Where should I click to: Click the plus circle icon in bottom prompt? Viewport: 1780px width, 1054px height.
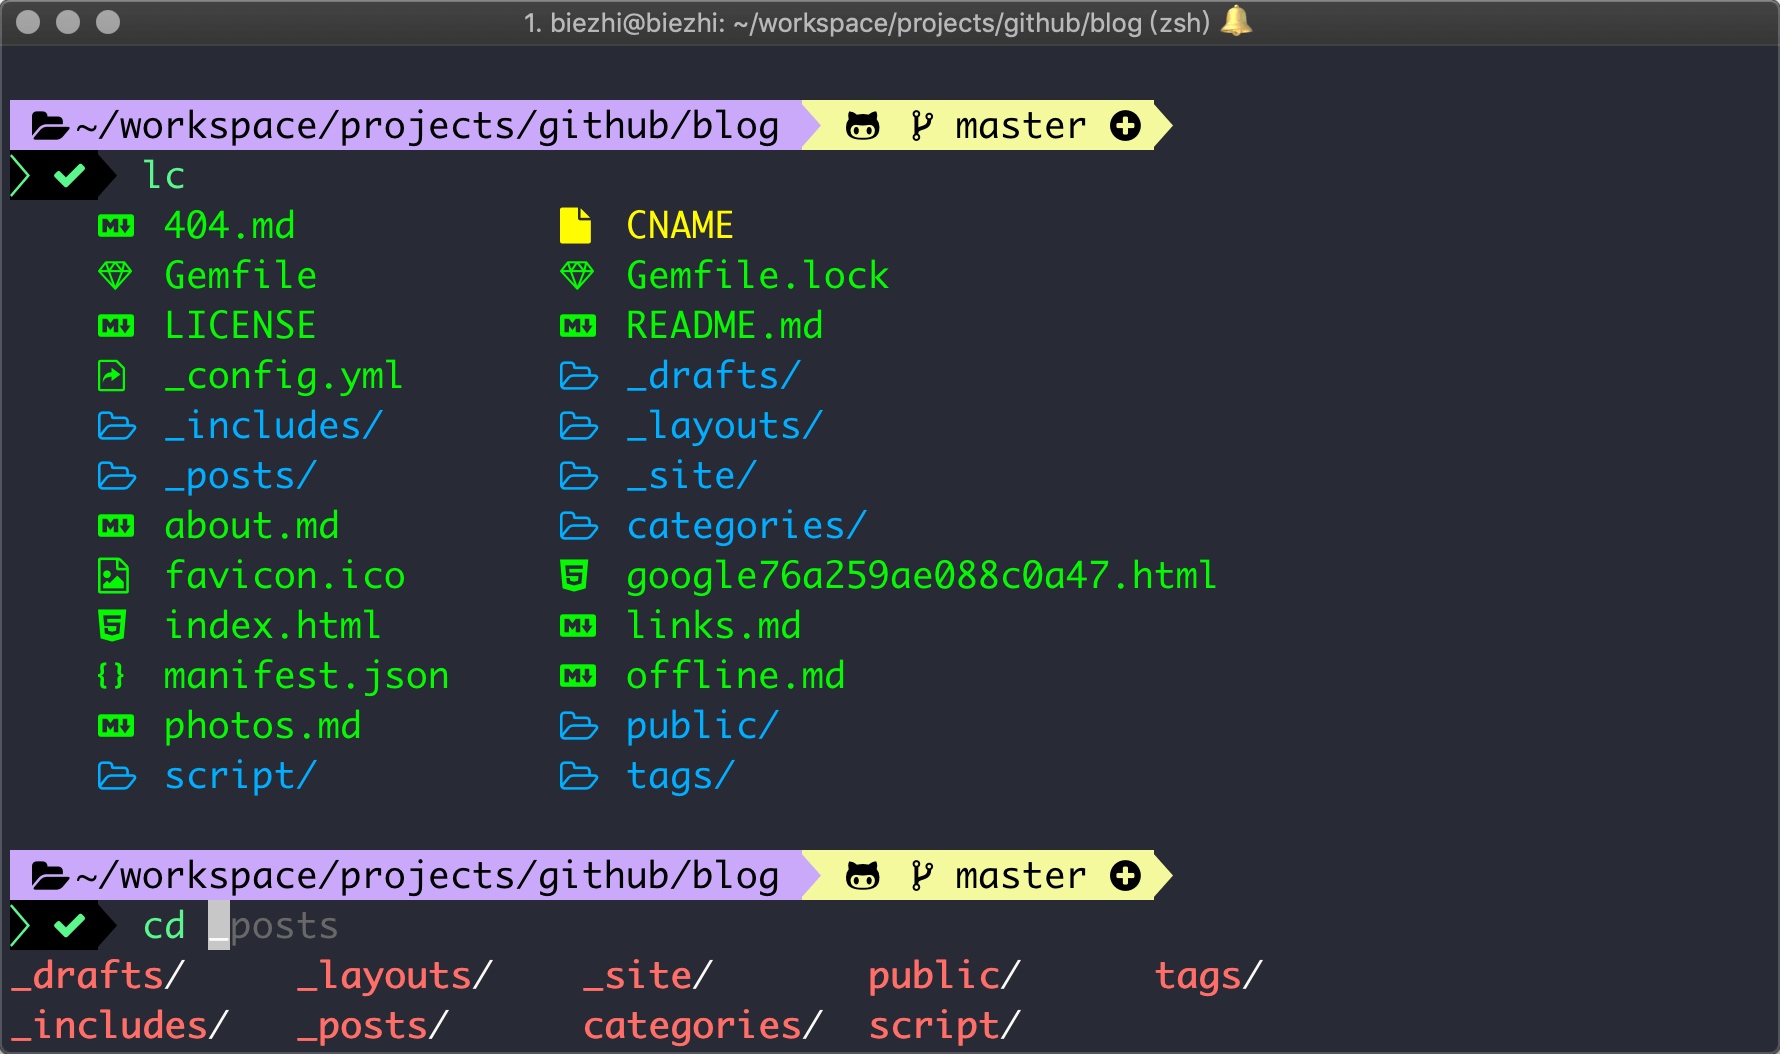click(1125, 876)
